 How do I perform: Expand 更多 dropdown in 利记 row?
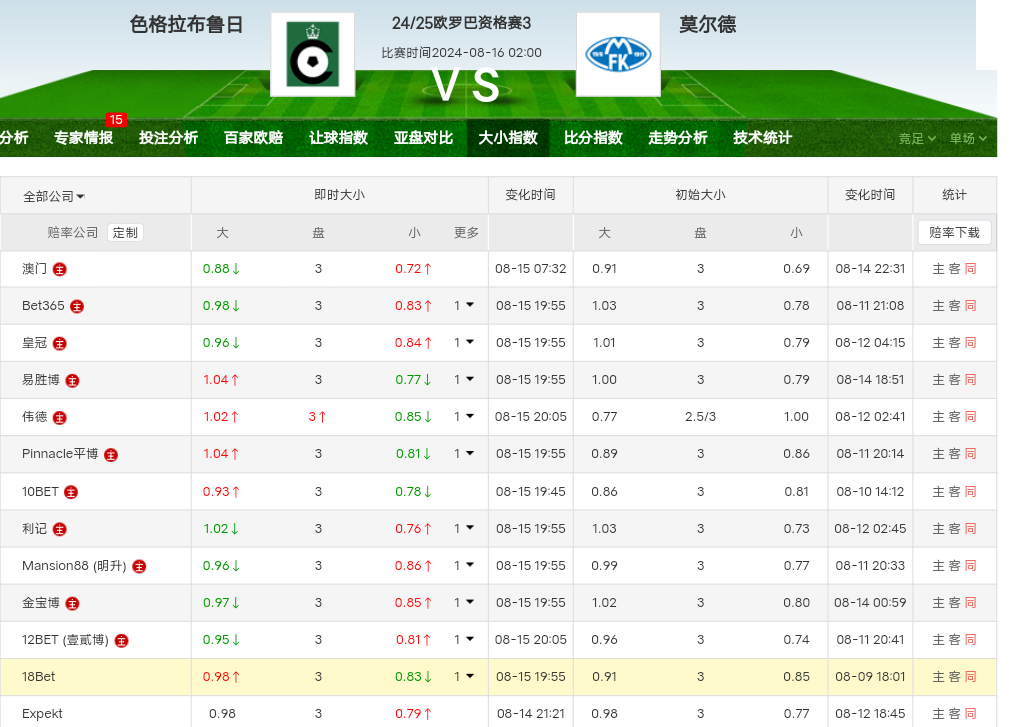point(464,528)
